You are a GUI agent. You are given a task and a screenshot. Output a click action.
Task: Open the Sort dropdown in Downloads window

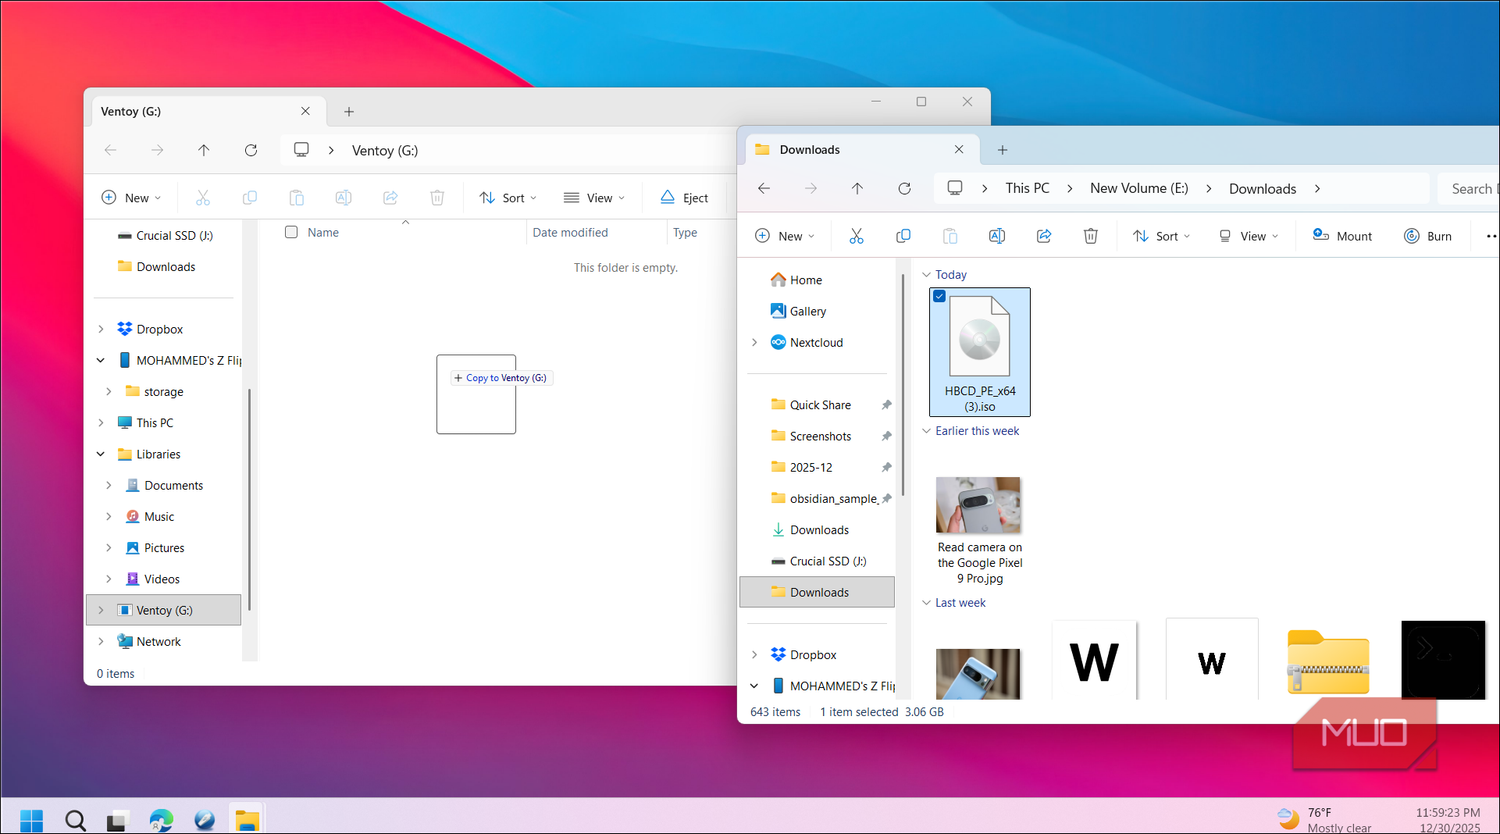coord(1161,236)
